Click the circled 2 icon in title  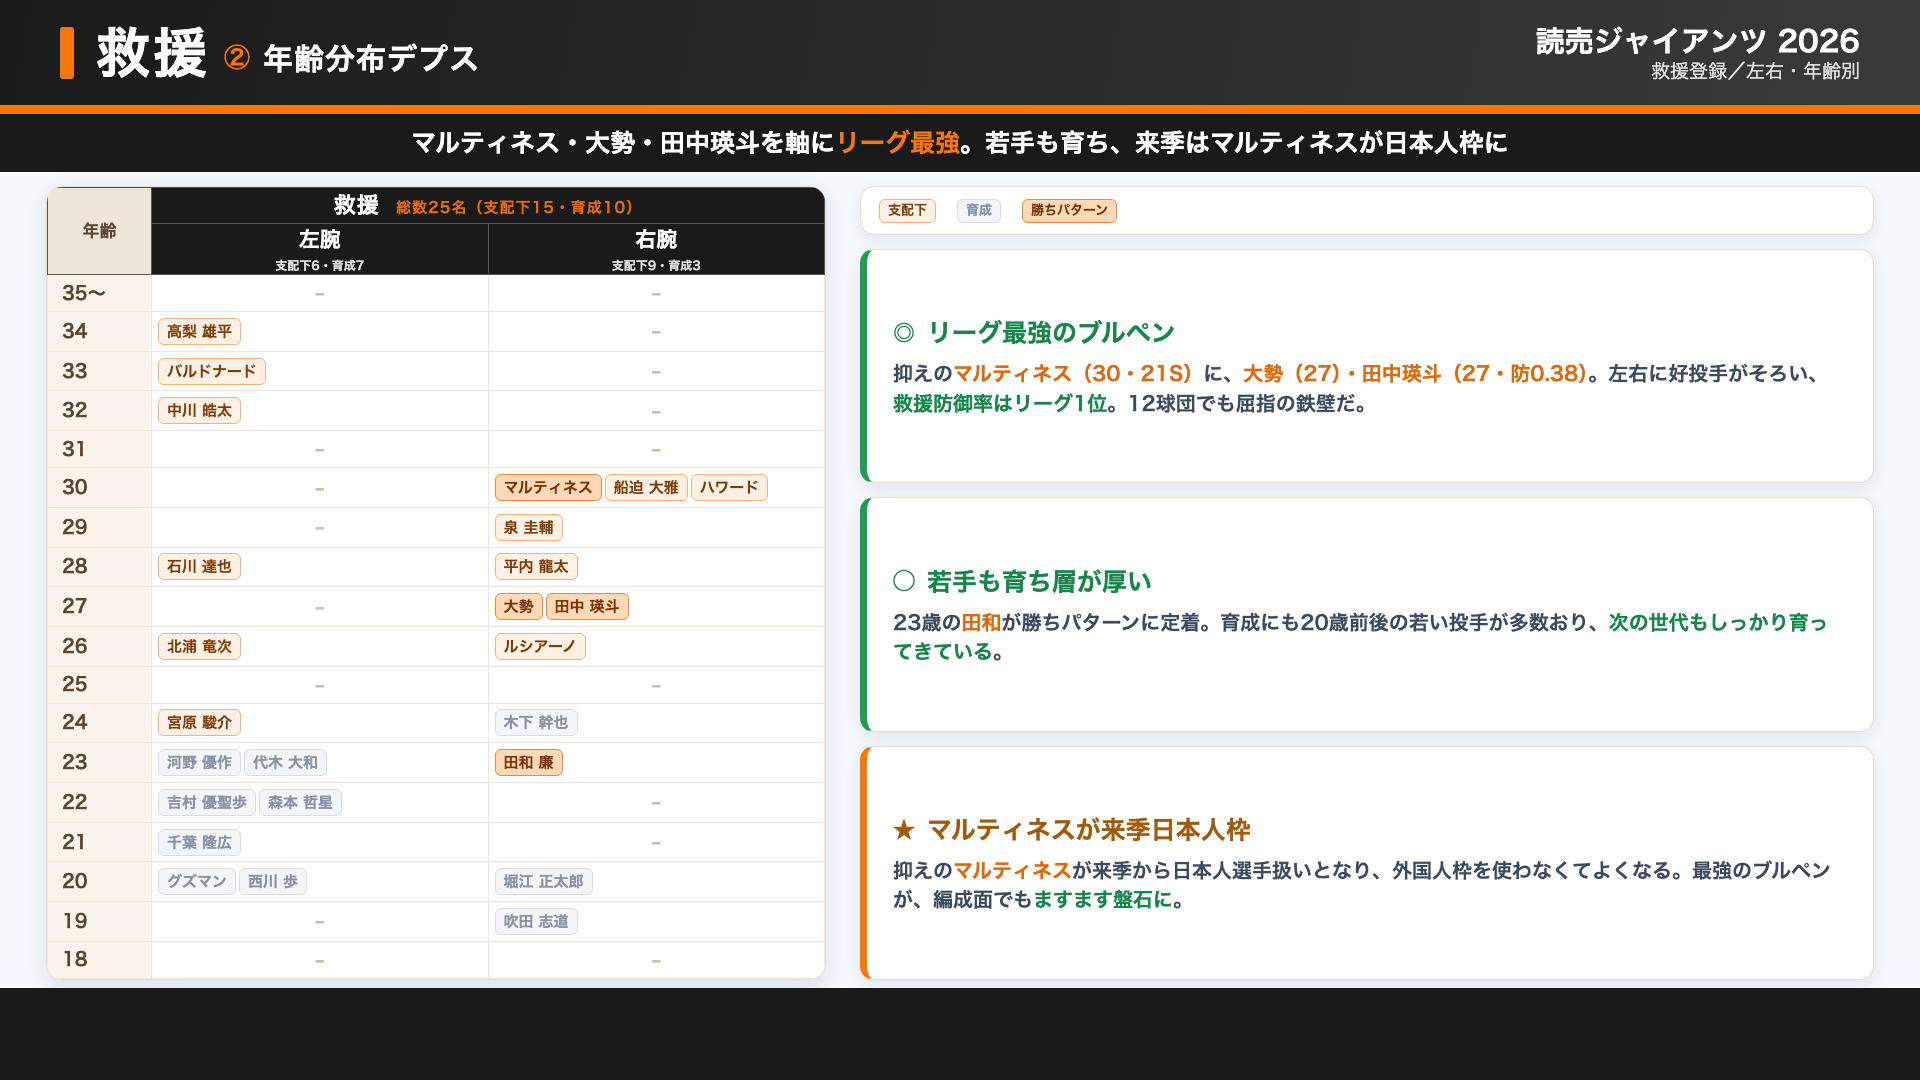[237, 58]
